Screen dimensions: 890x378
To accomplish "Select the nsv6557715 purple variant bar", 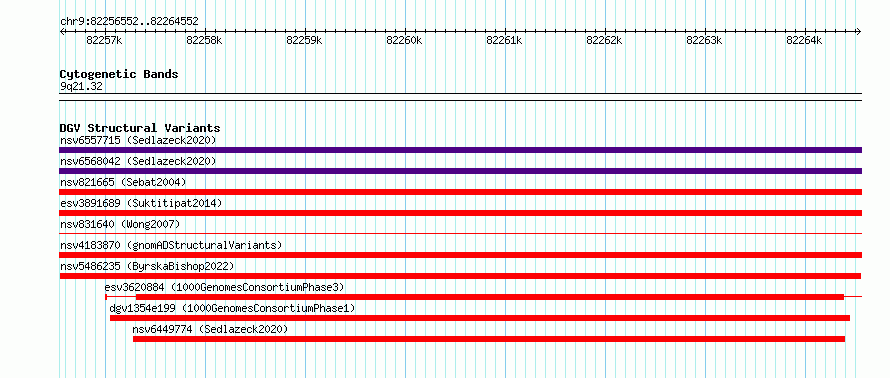I will (x=460, y=150).
